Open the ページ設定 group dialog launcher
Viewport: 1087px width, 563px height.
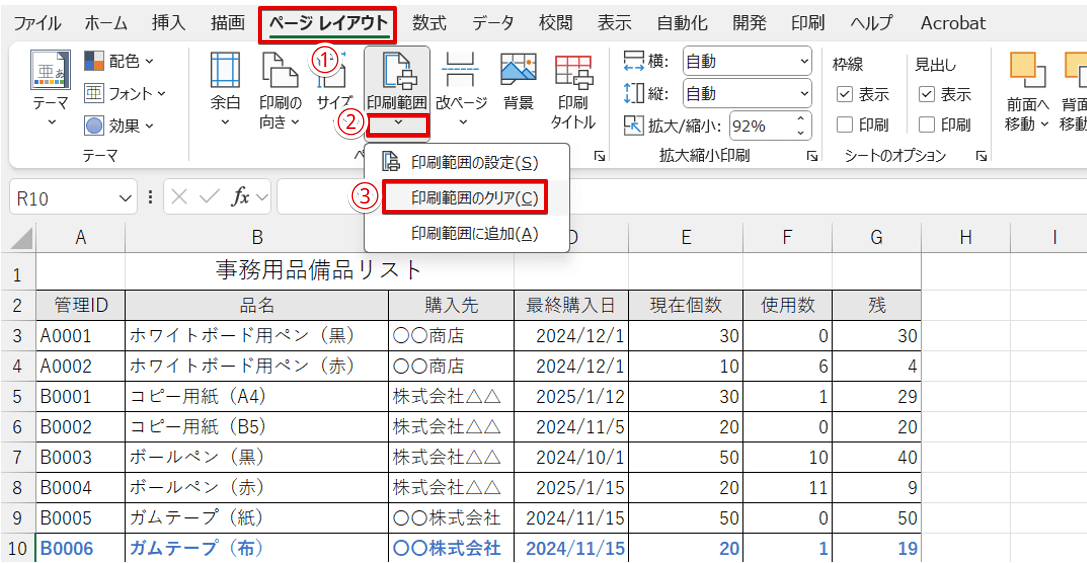pos(599,157)
